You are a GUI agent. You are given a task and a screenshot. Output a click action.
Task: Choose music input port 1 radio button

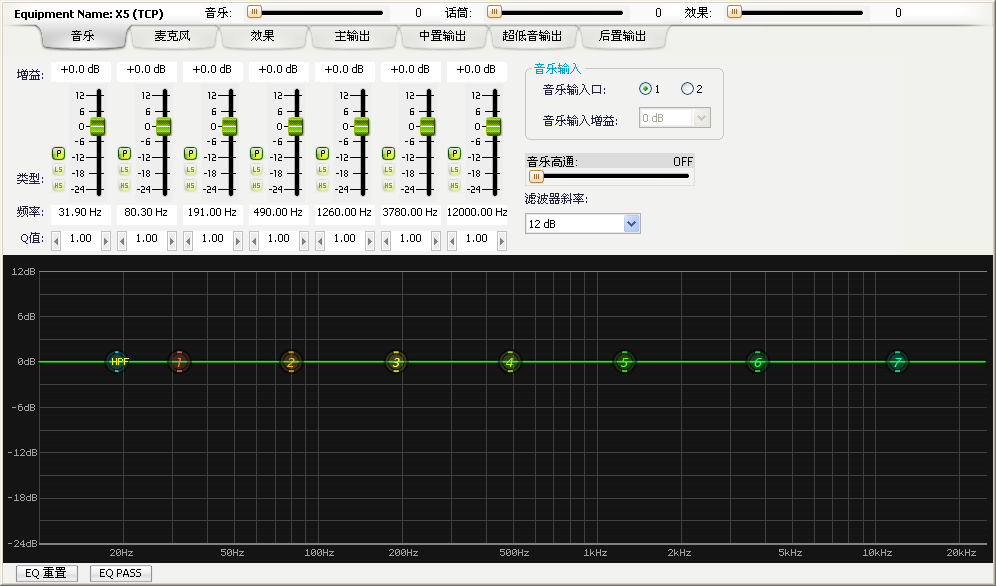click(645, 89)
